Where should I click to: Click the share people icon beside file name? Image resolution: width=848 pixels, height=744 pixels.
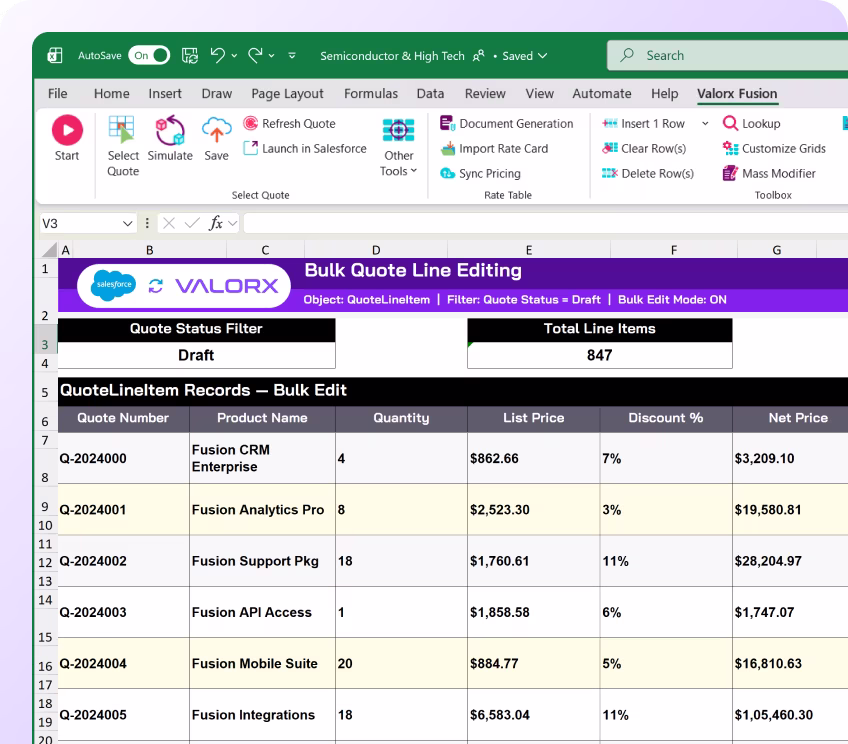click(x=479, y=56)
